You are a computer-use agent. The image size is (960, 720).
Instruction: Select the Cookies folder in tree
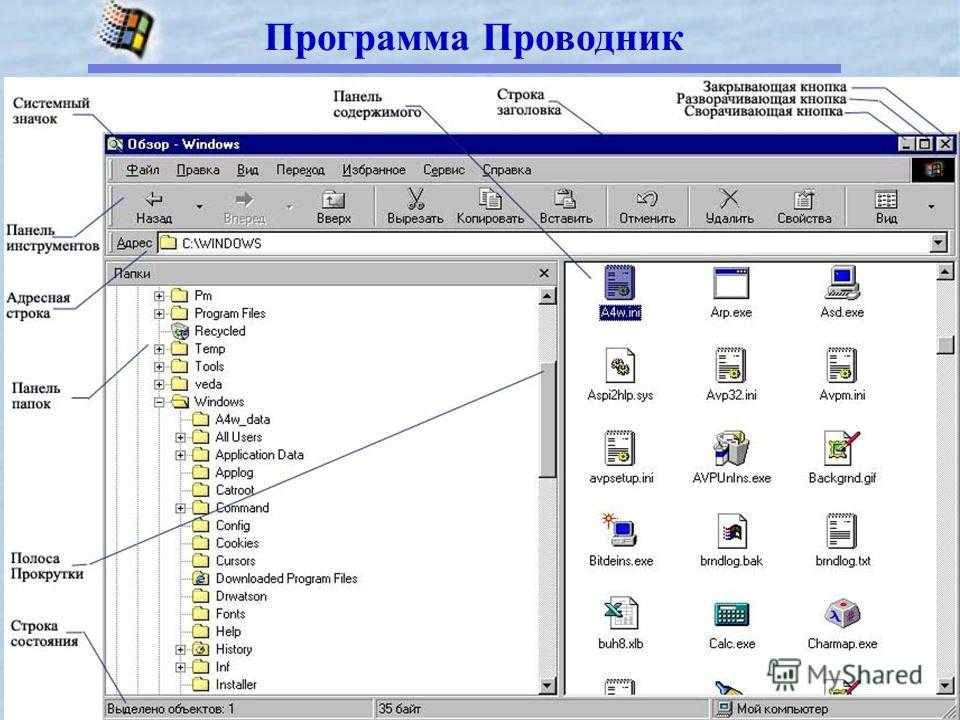click(225, 544)
